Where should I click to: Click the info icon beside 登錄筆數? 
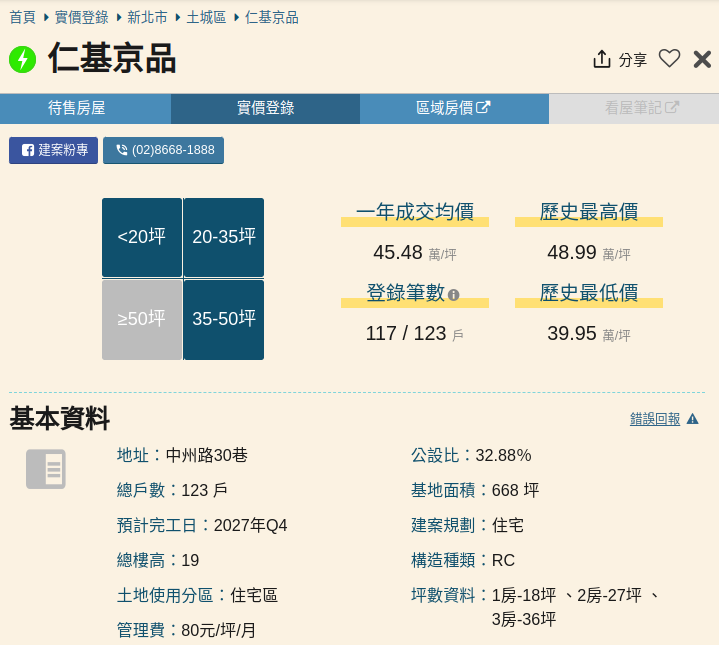454,295
